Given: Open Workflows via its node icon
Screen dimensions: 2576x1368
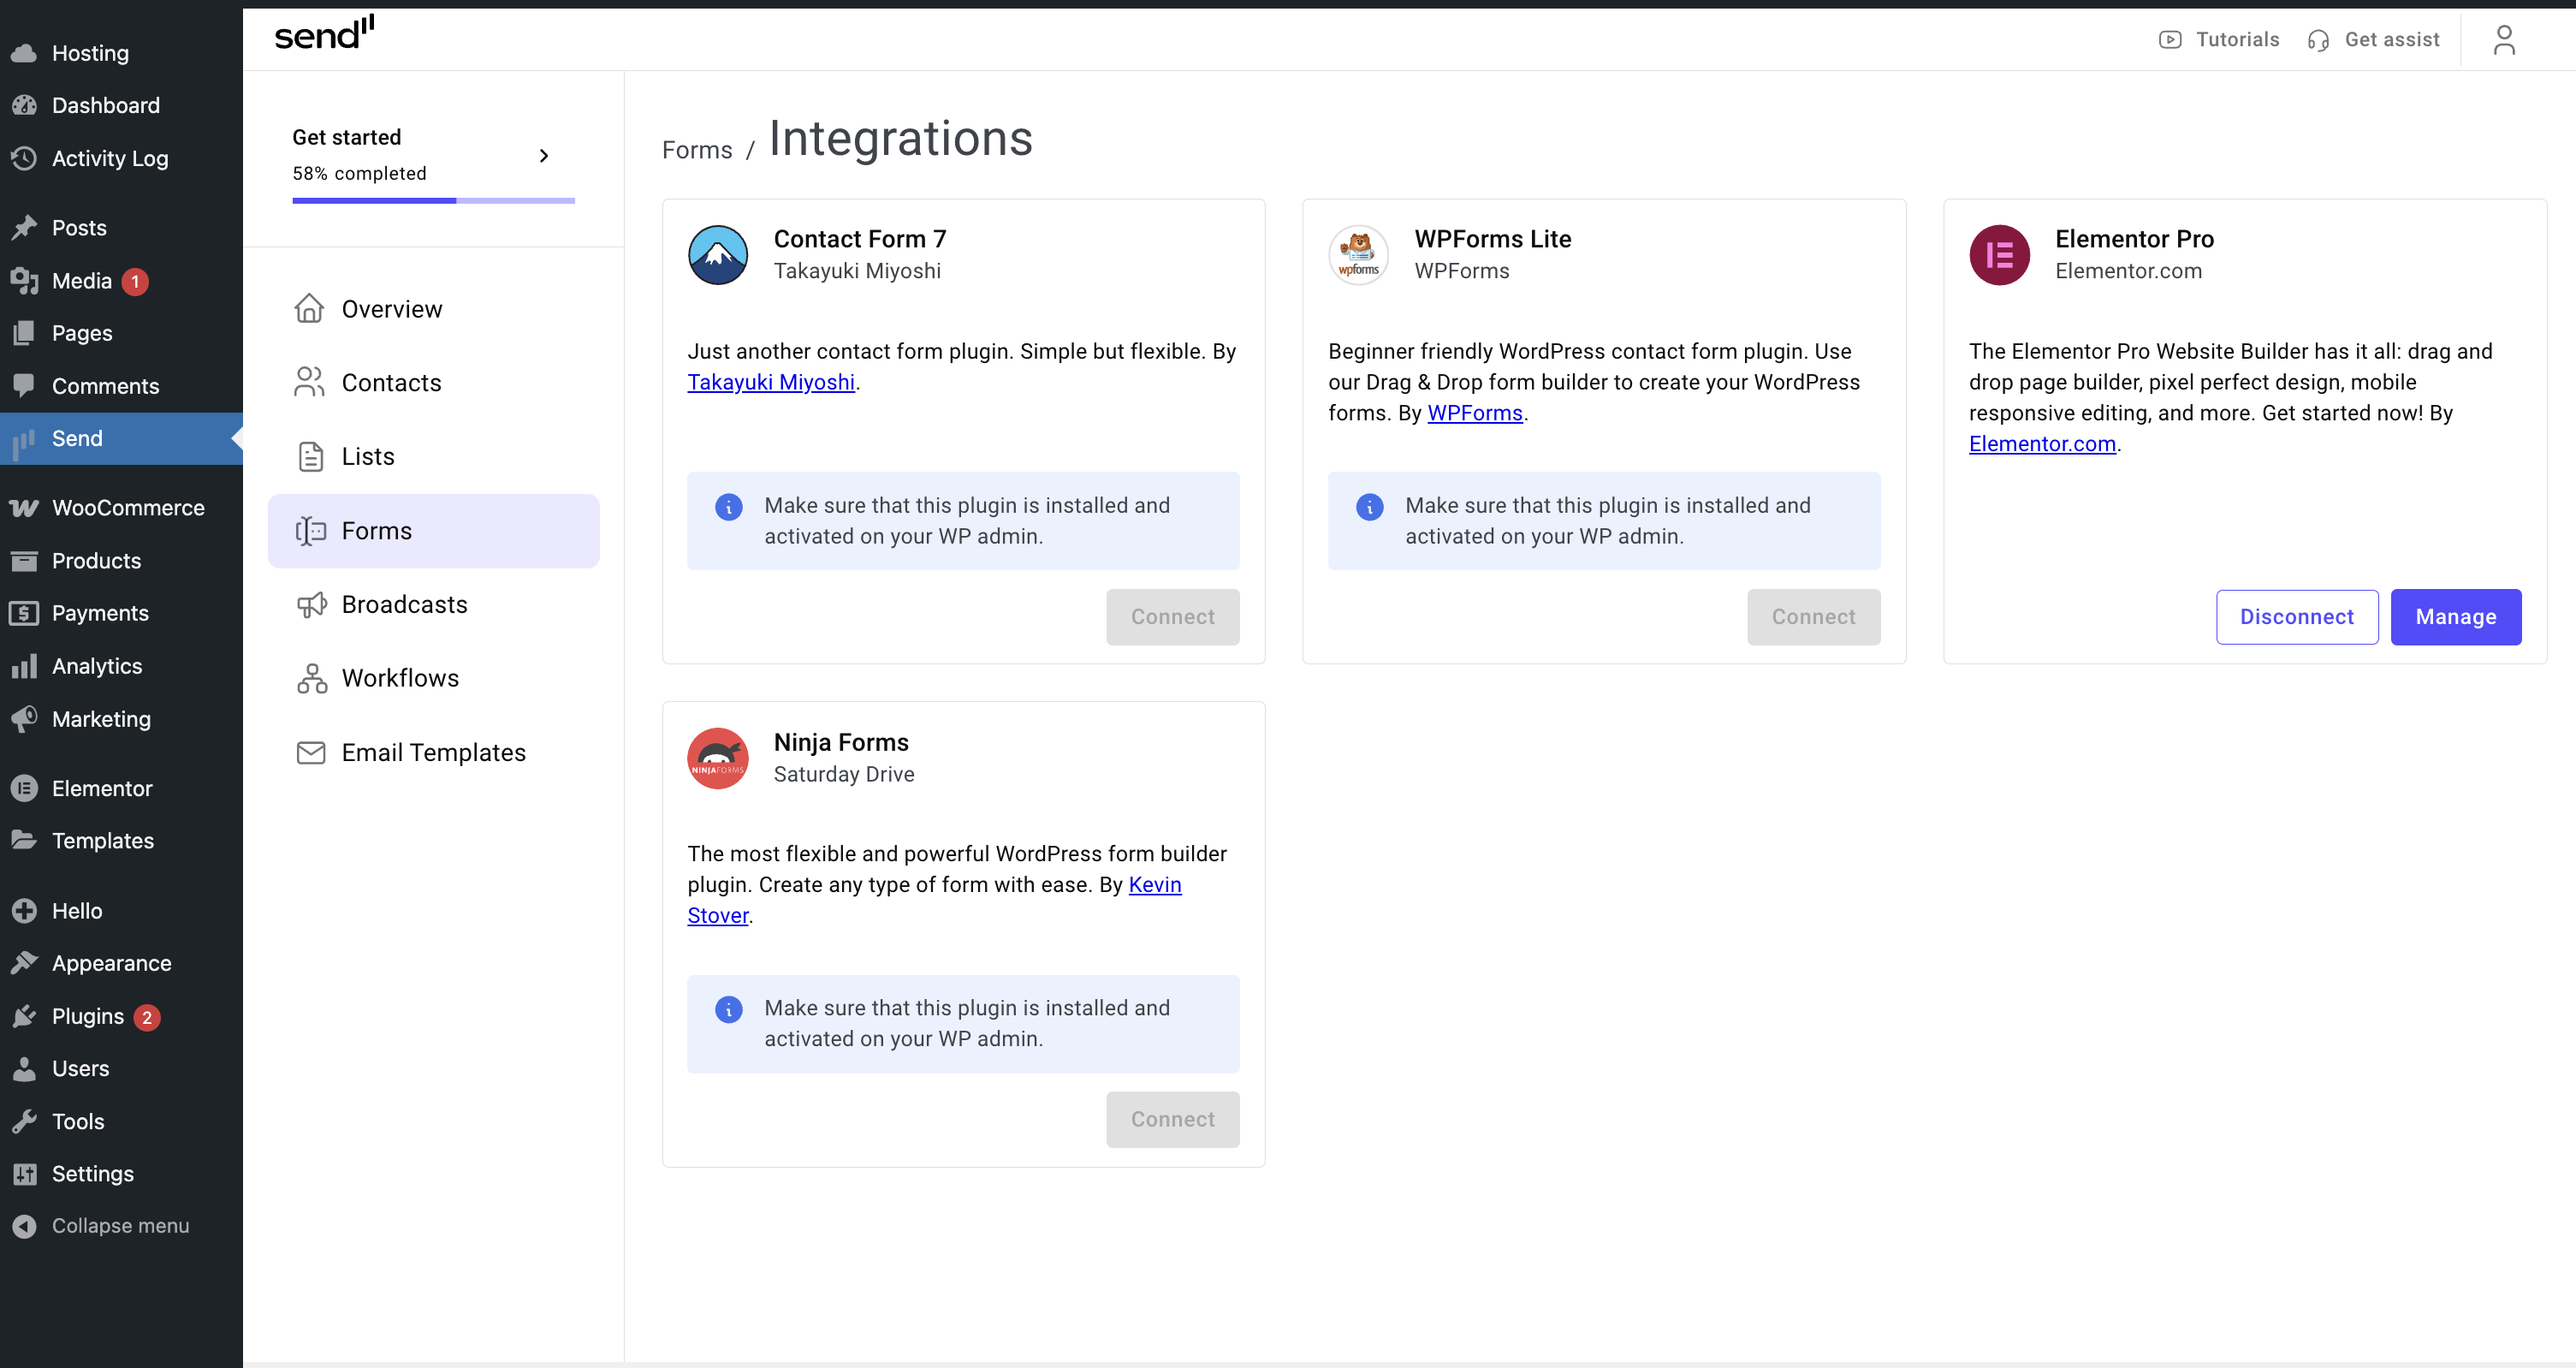Looking at the screenshot, I should pyautogui.click(x=311, y=678).
